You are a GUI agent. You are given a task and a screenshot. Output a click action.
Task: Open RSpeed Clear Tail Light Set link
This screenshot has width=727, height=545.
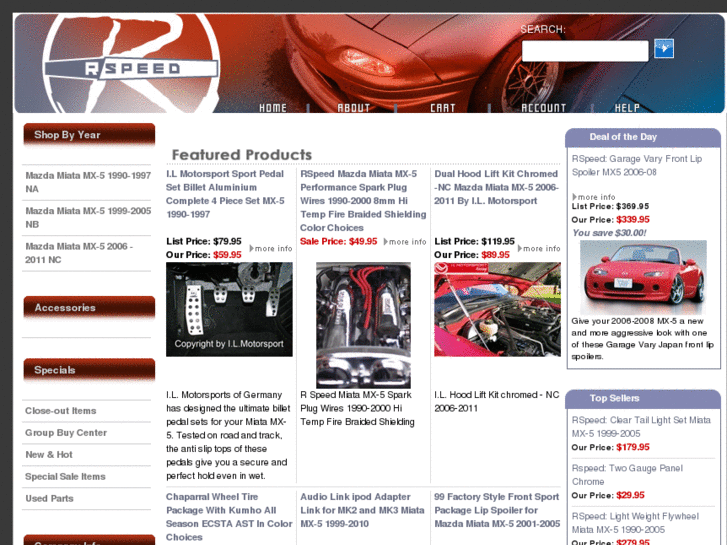pos(641,427)
